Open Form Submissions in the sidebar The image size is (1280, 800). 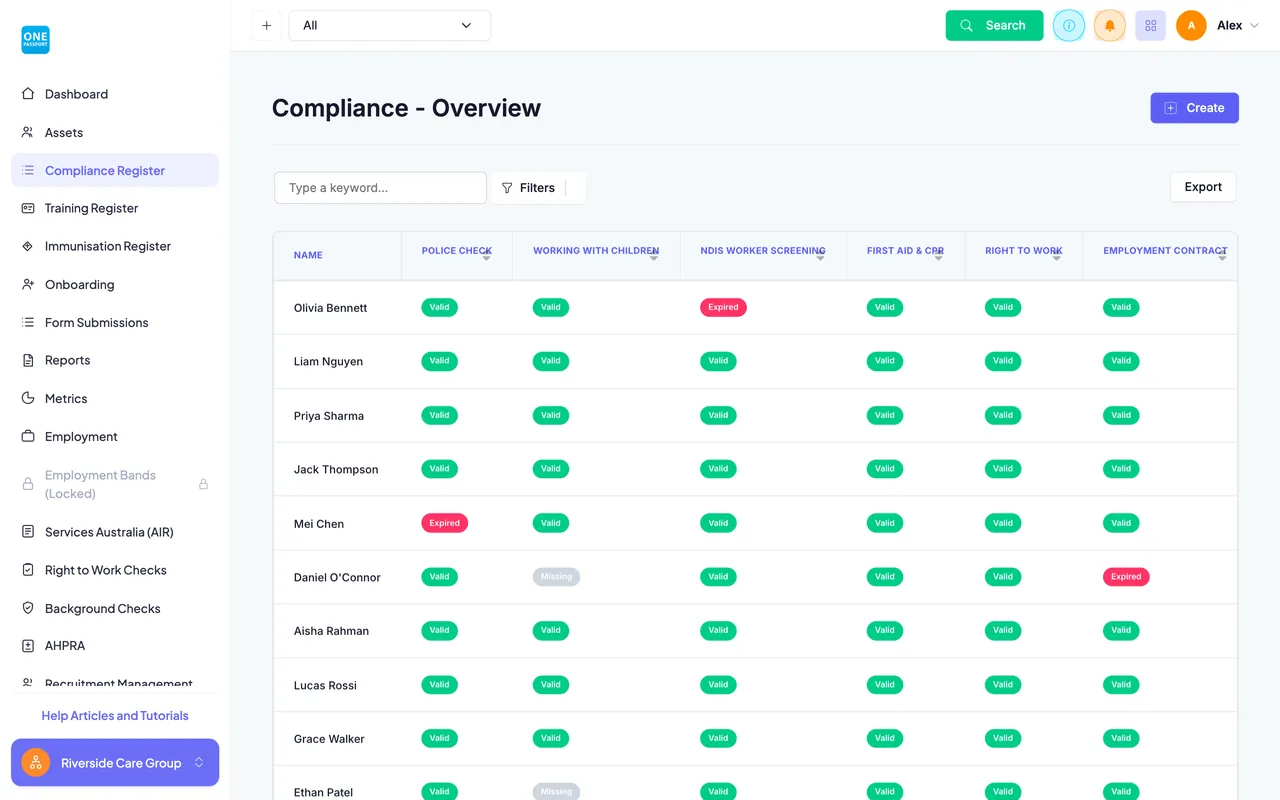click(x=115, y=322)
